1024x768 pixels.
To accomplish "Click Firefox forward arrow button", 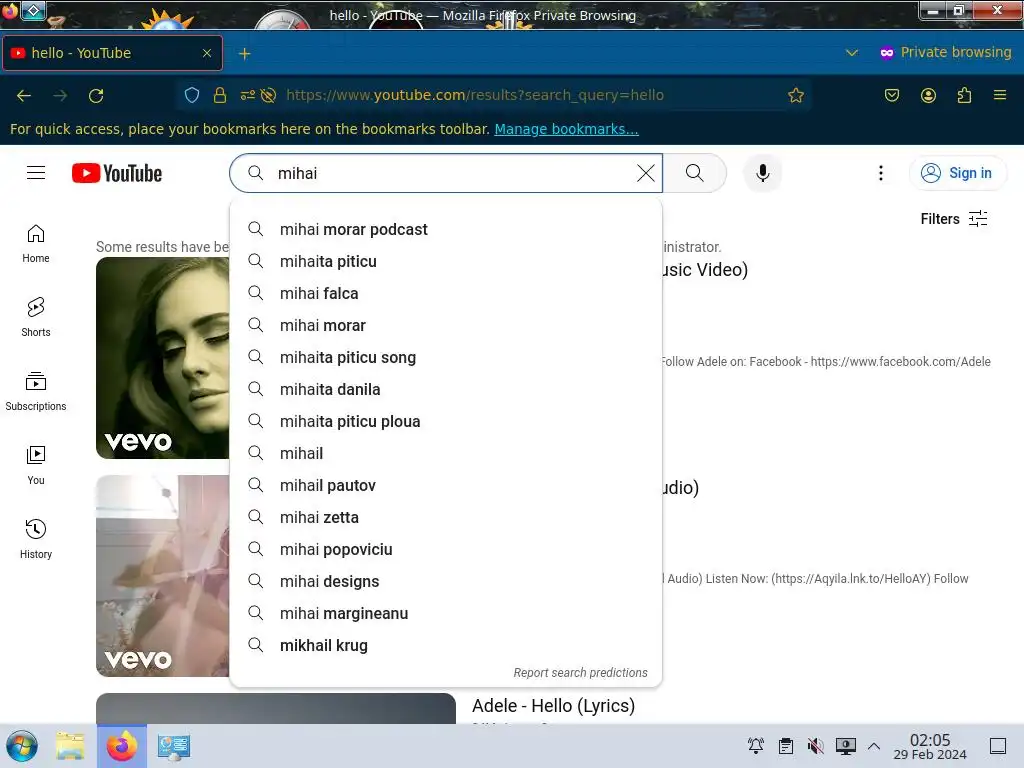I will pos(60,95).
